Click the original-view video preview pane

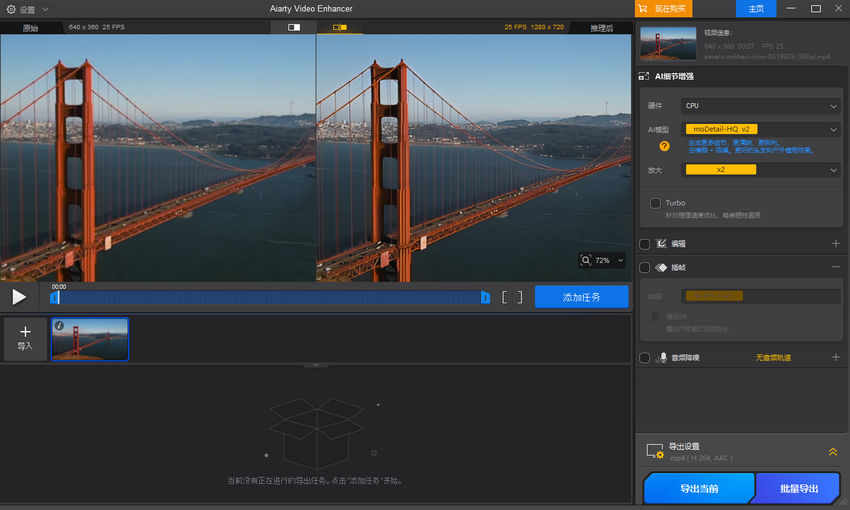(158, 158)
